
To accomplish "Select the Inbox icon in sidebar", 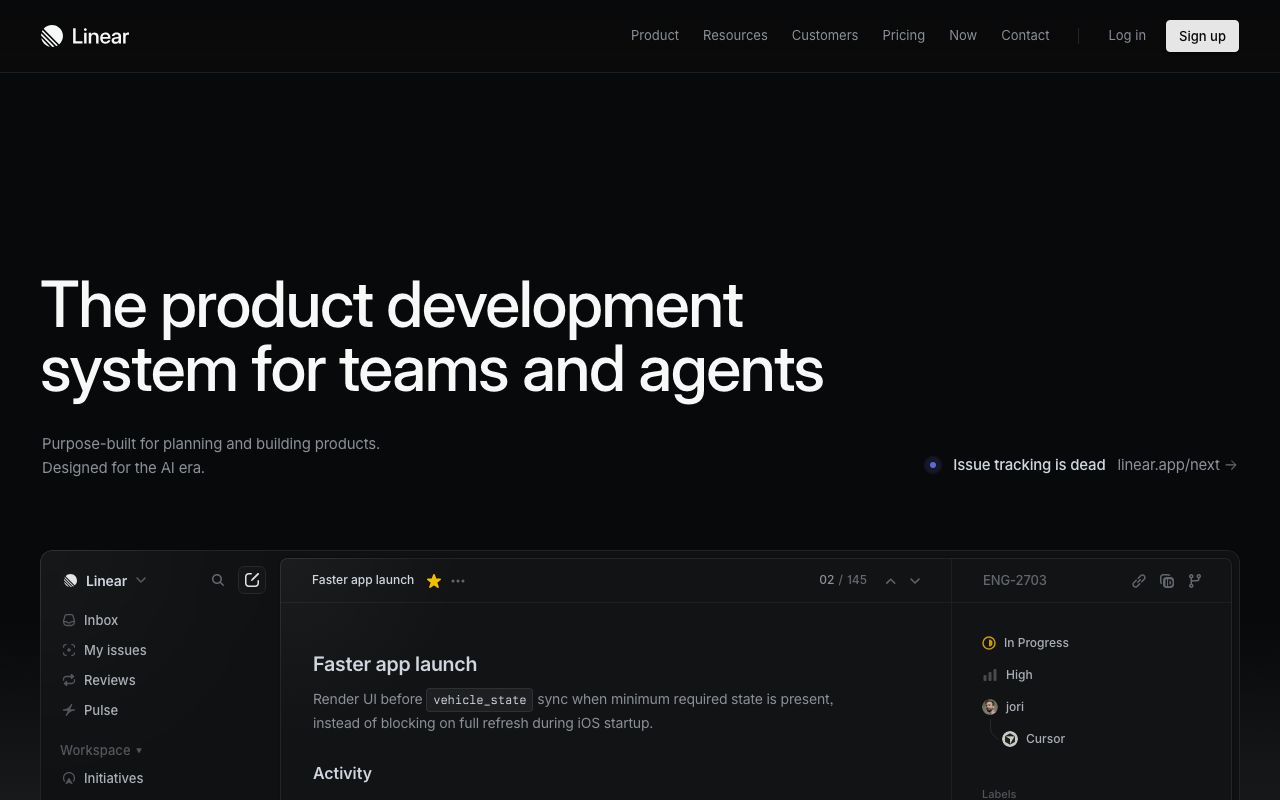I will pos(69,620).
